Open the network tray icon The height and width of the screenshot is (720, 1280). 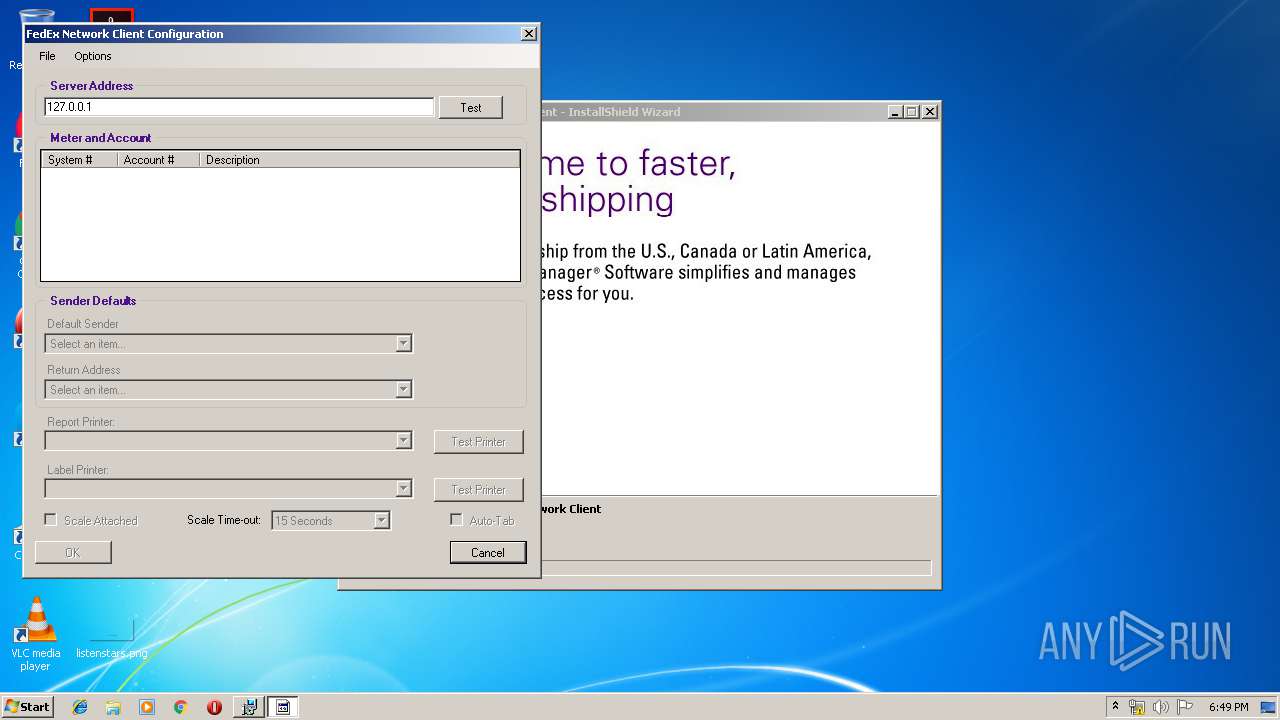coord(1137,707)
